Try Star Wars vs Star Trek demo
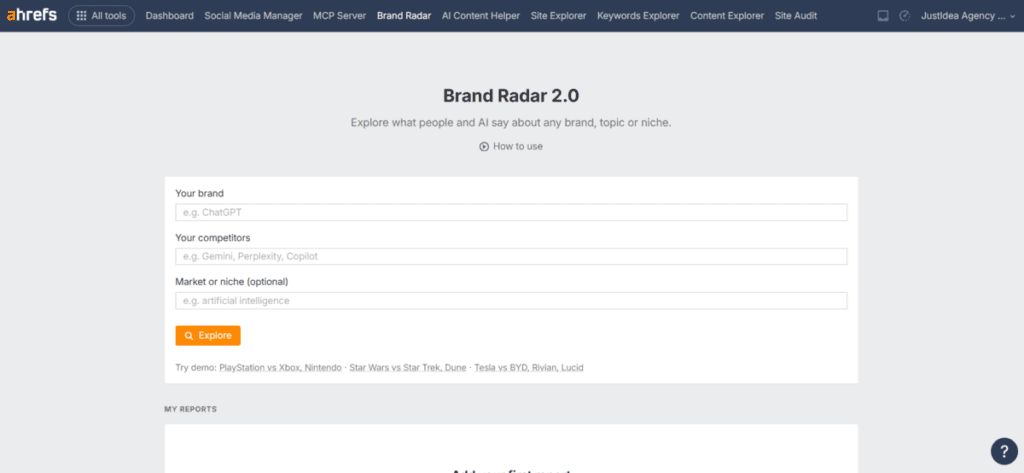Viewport: 1024px width, 473px height. [408, 368]
